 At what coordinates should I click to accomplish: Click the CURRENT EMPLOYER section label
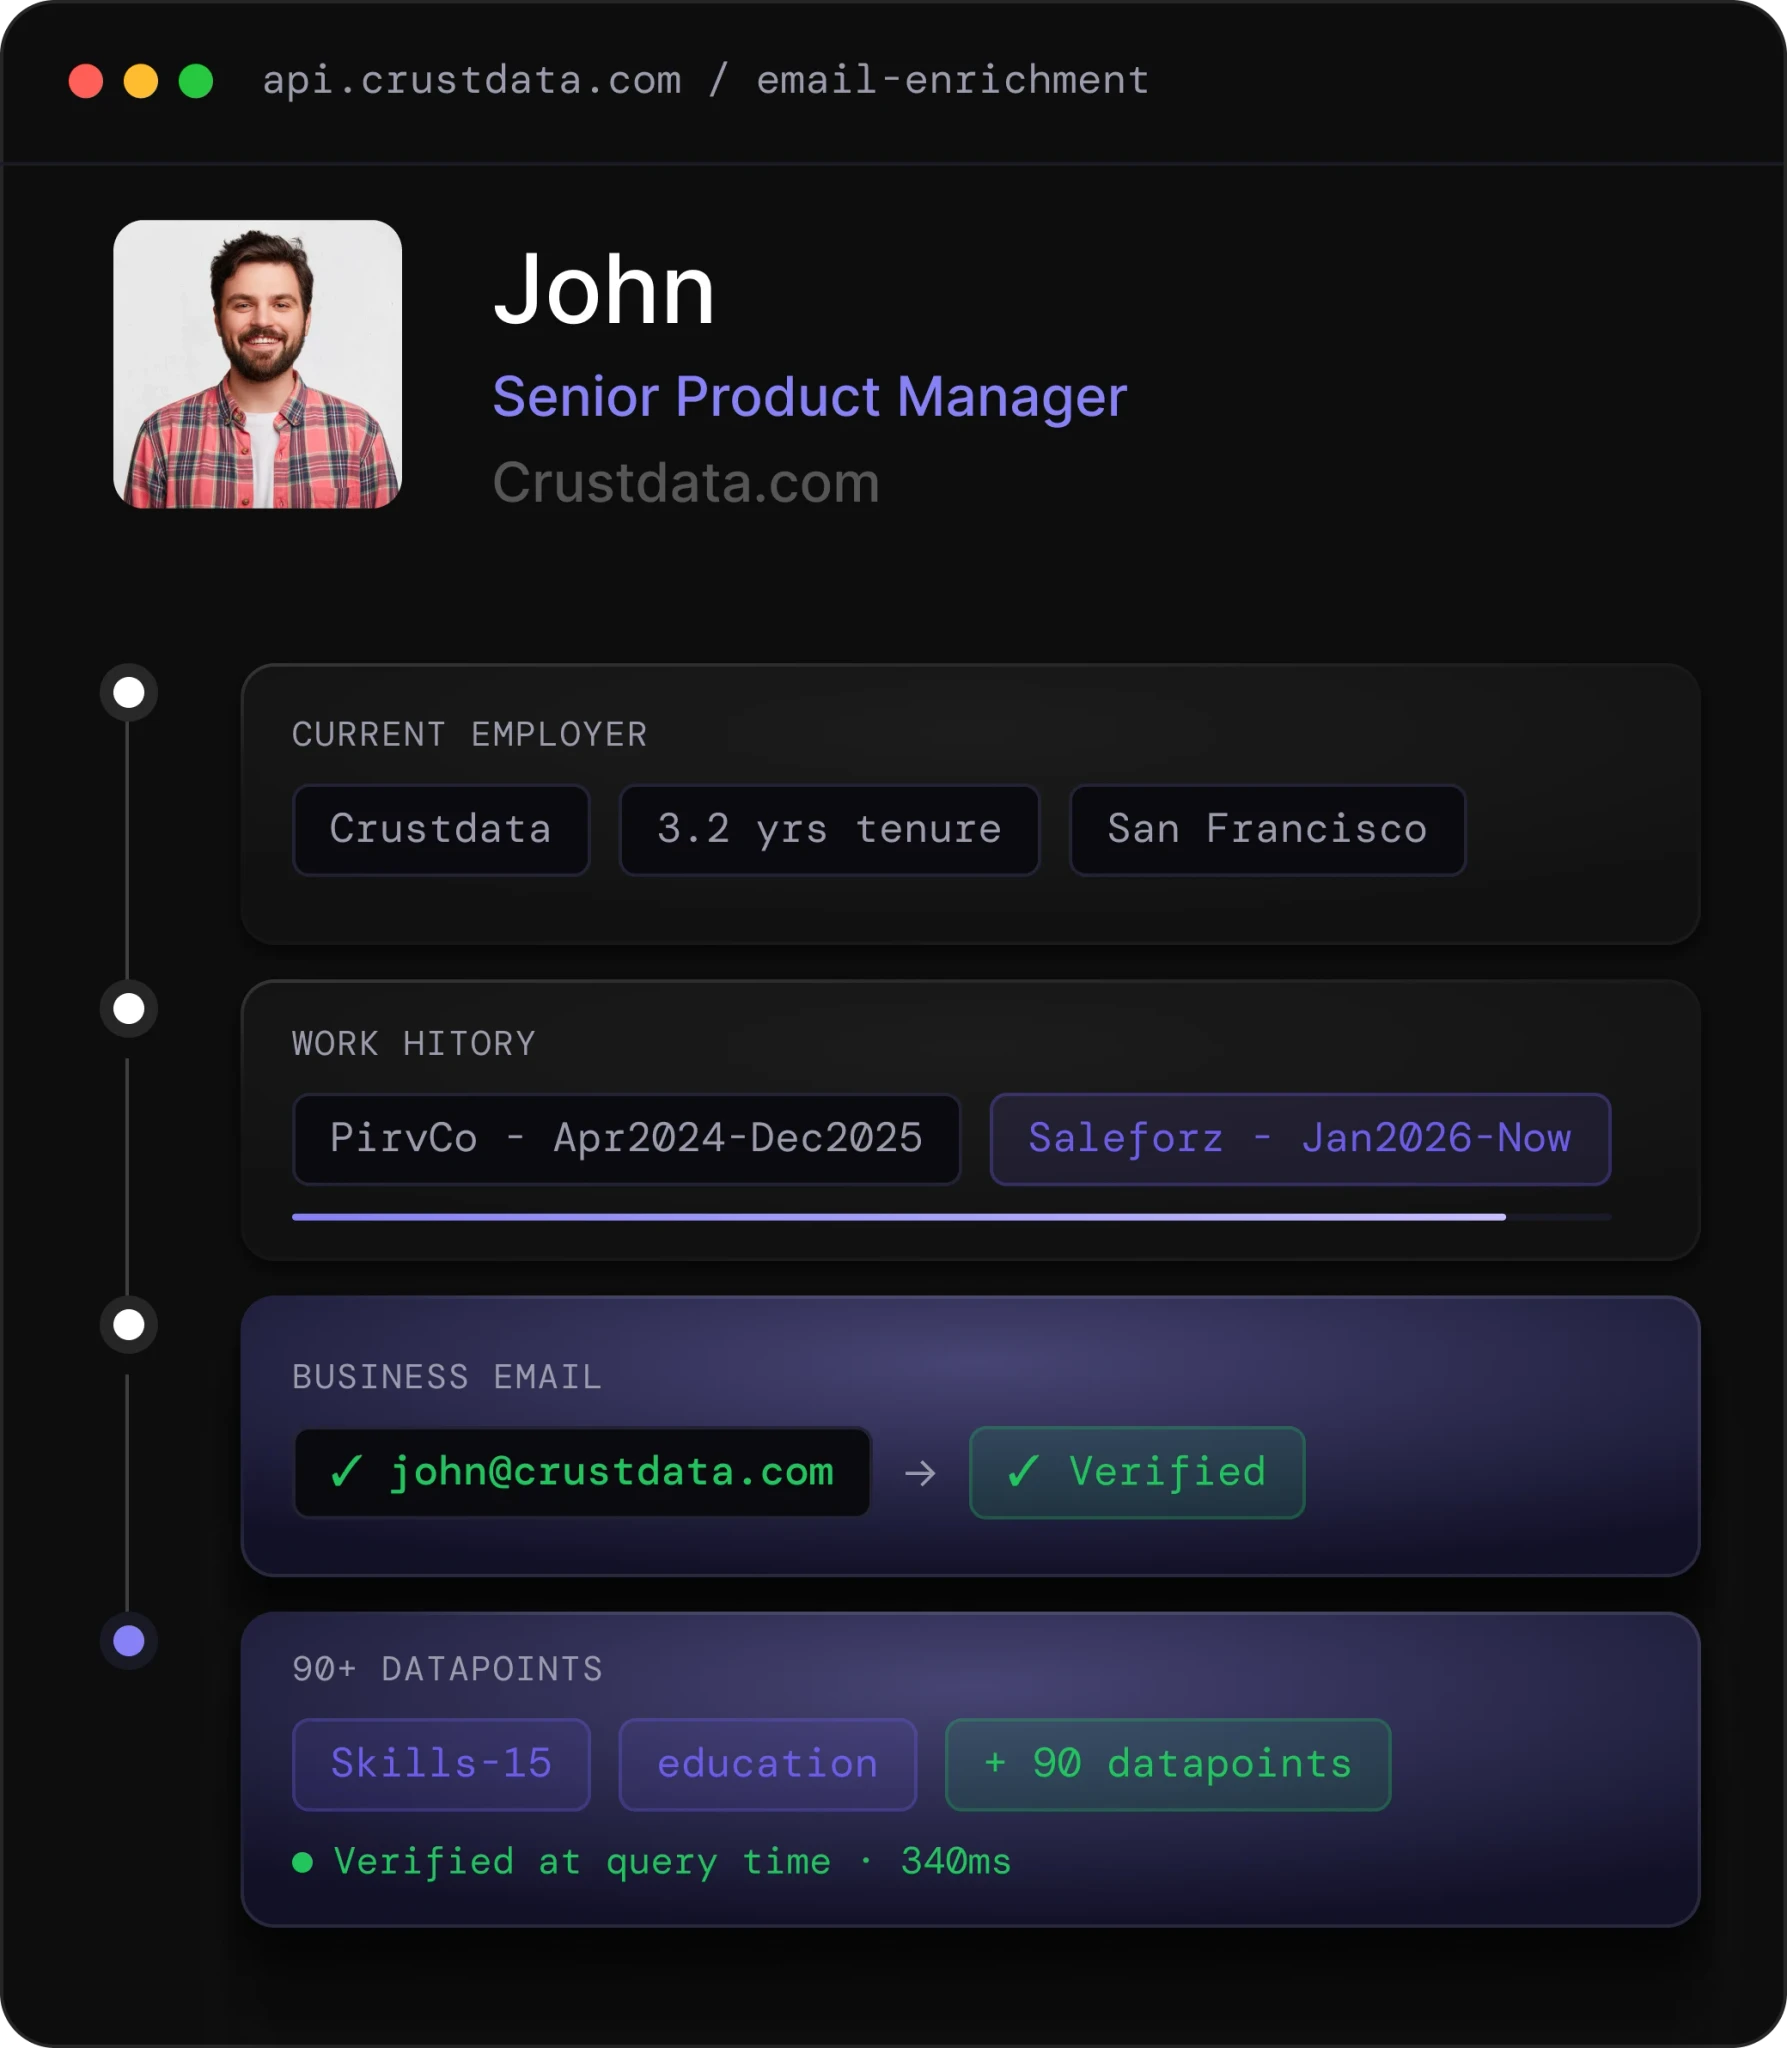pyautogui.click(x=469, y=735)
